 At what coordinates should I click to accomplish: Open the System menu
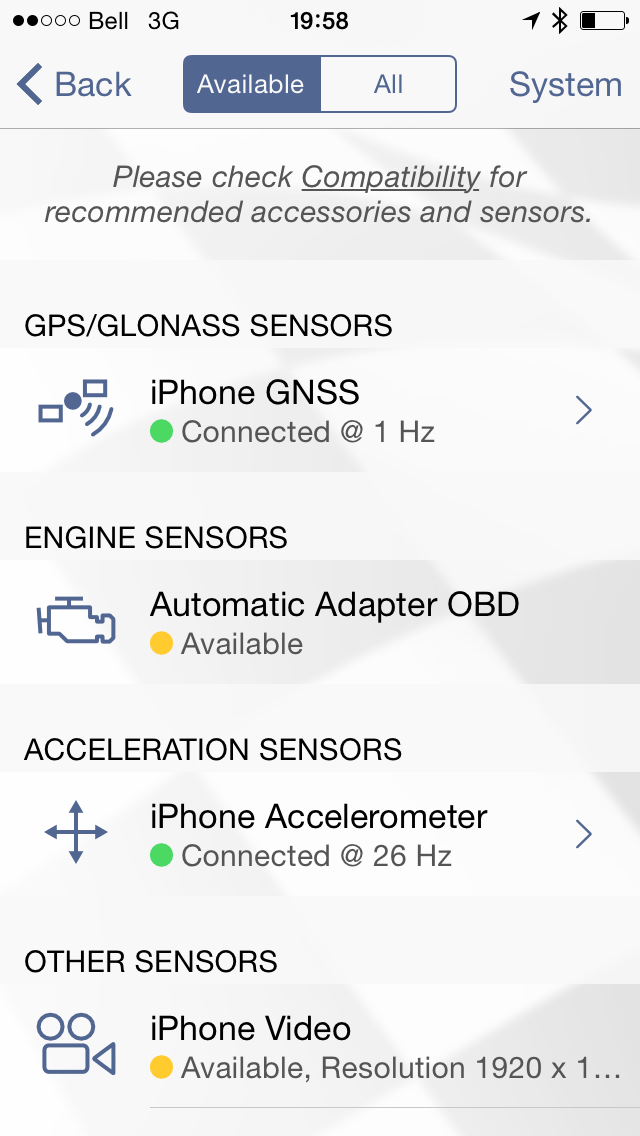565,84
